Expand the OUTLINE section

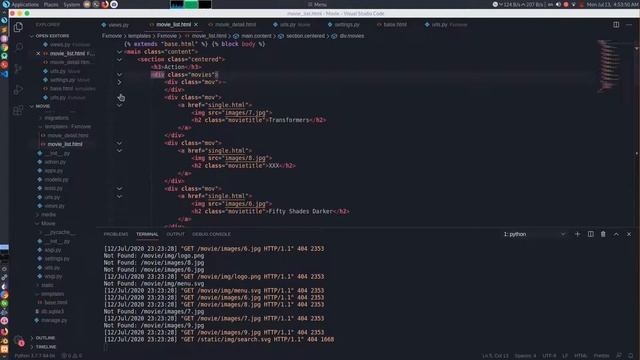45,338
